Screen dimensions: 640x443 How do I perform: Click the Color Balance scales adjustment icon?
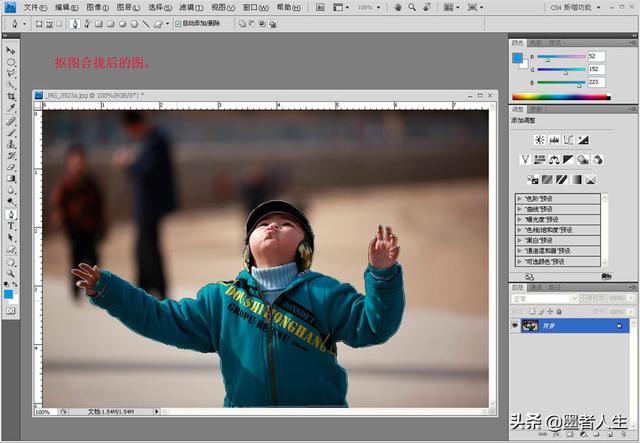tap(553, 159)
